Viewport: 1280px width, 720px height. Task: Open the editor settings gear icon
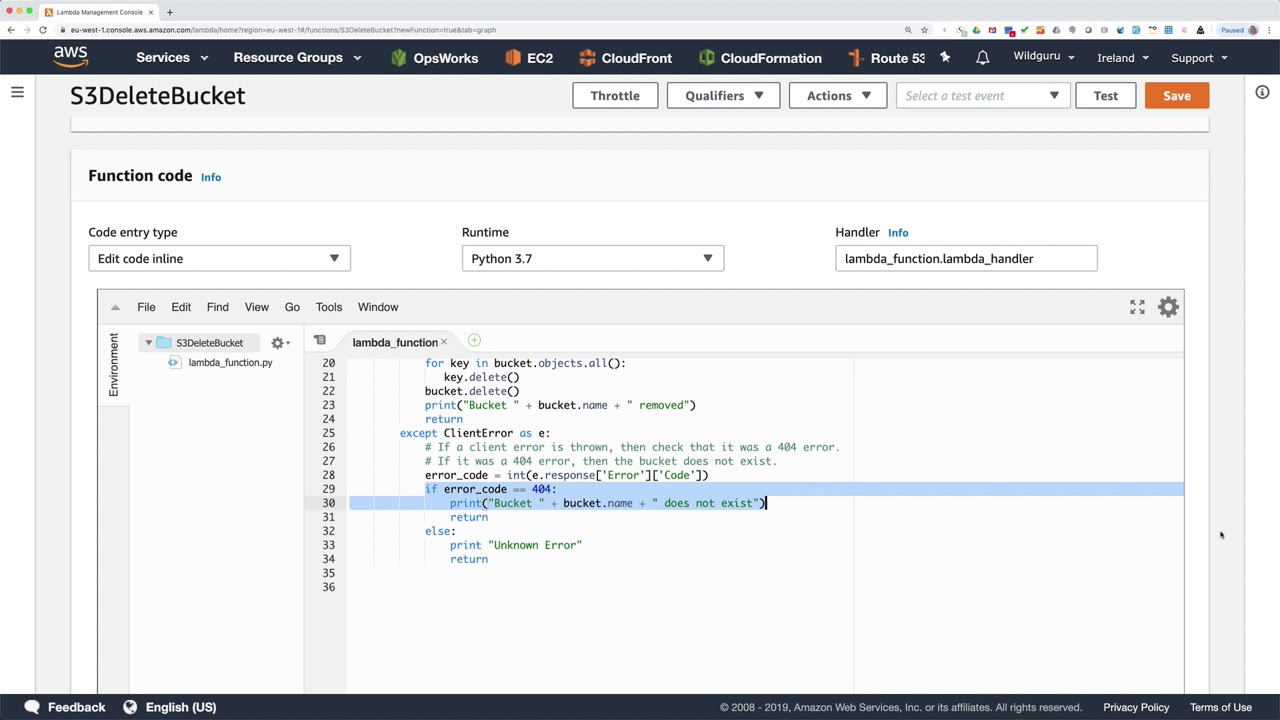[1168, 307]
